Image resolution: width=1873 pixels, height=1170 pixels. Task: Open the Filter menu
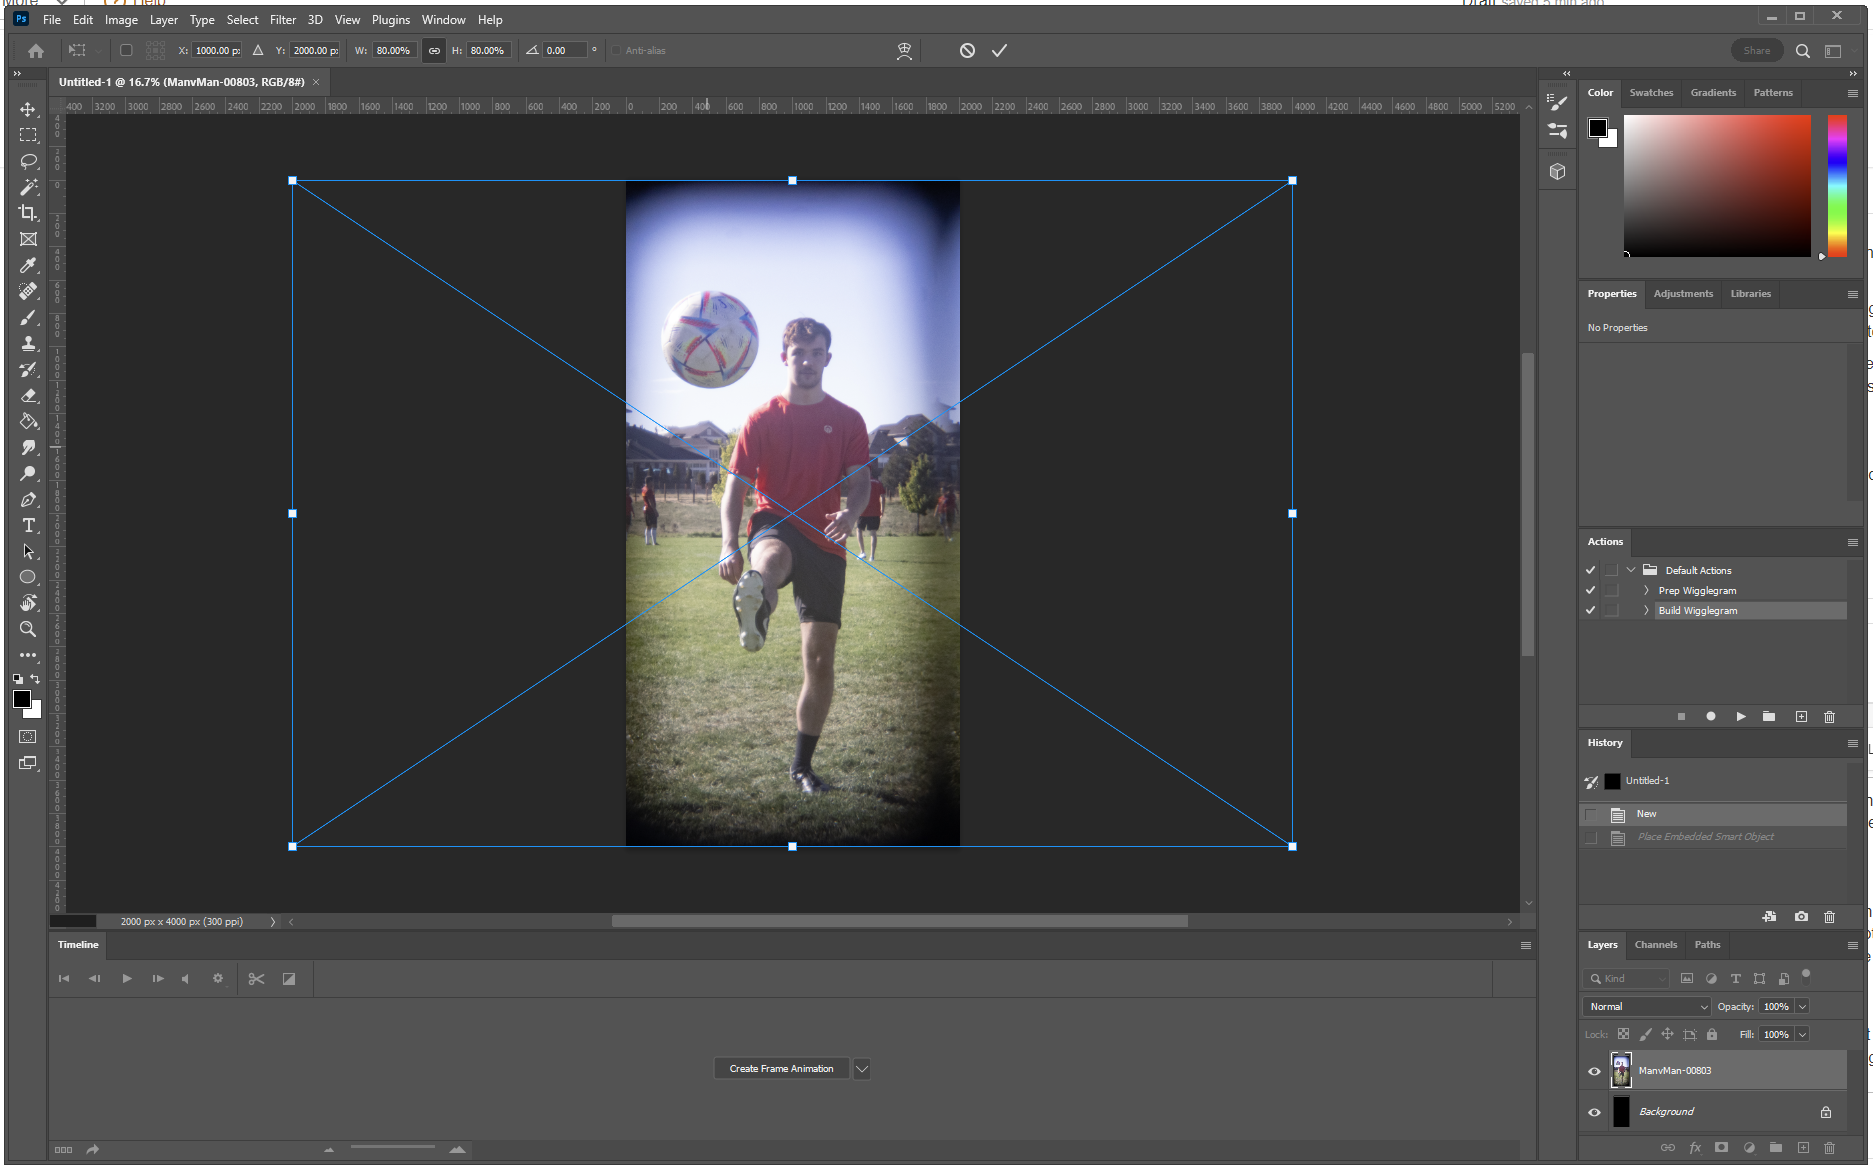[283, 19]
